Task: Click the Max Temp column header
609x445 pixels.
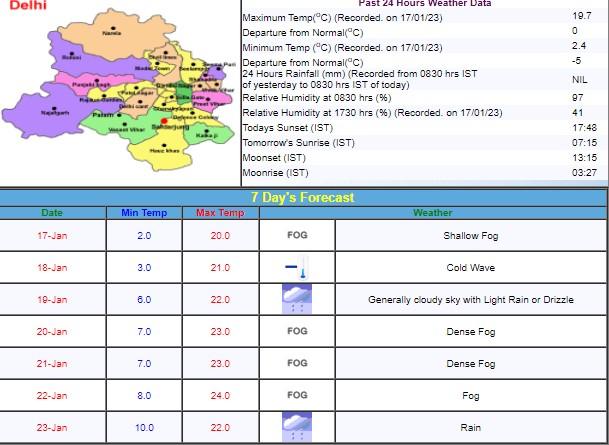Action: 220,213
